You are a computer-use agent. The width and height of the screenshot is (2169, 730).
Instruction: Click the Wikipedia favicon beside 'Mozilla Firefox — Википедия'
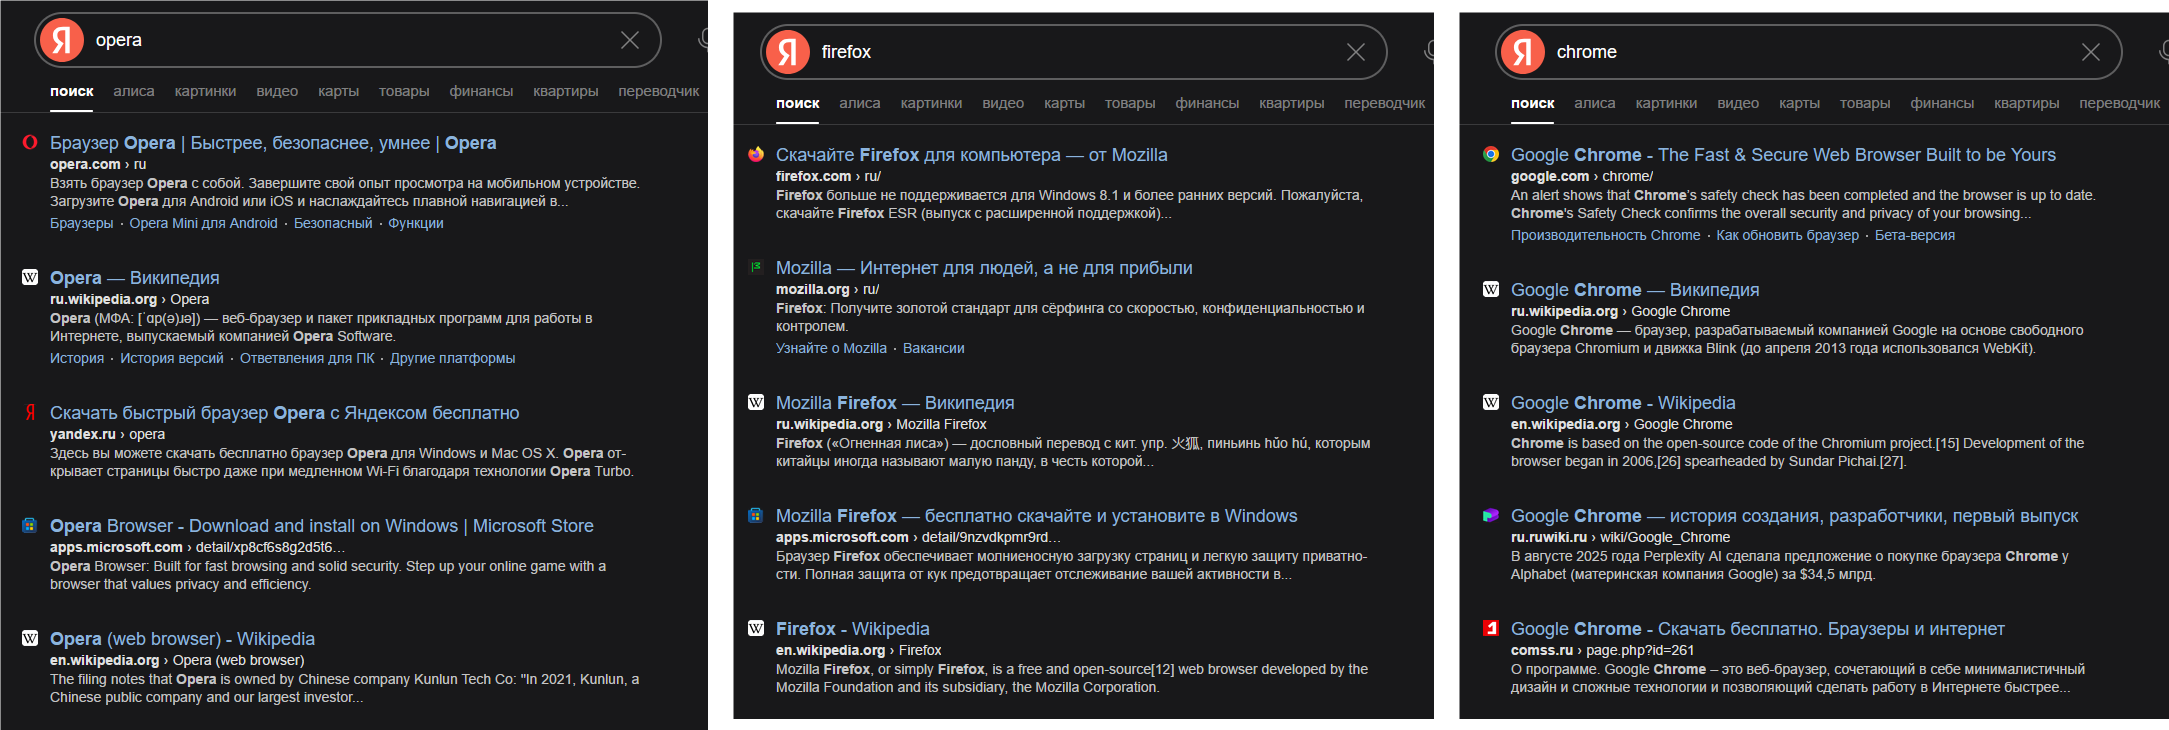click(x=756, y=402)
